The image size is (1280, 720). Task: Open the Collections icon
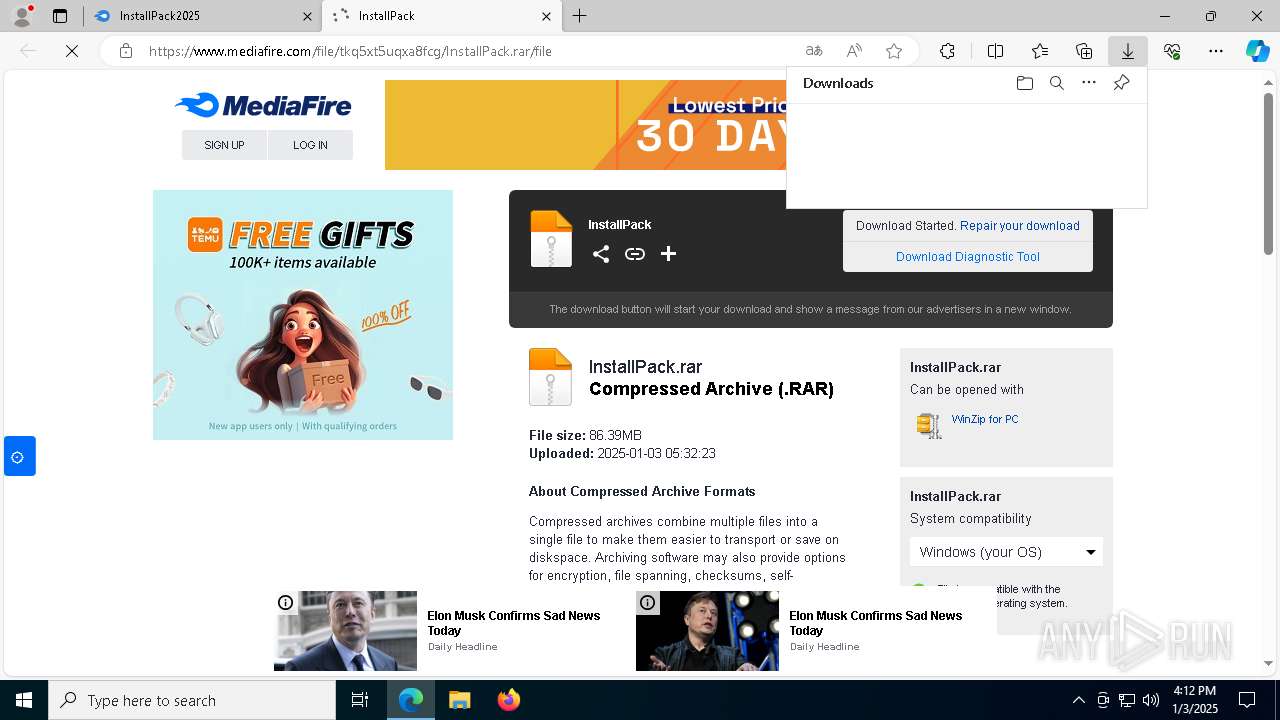click(1084, 51)
